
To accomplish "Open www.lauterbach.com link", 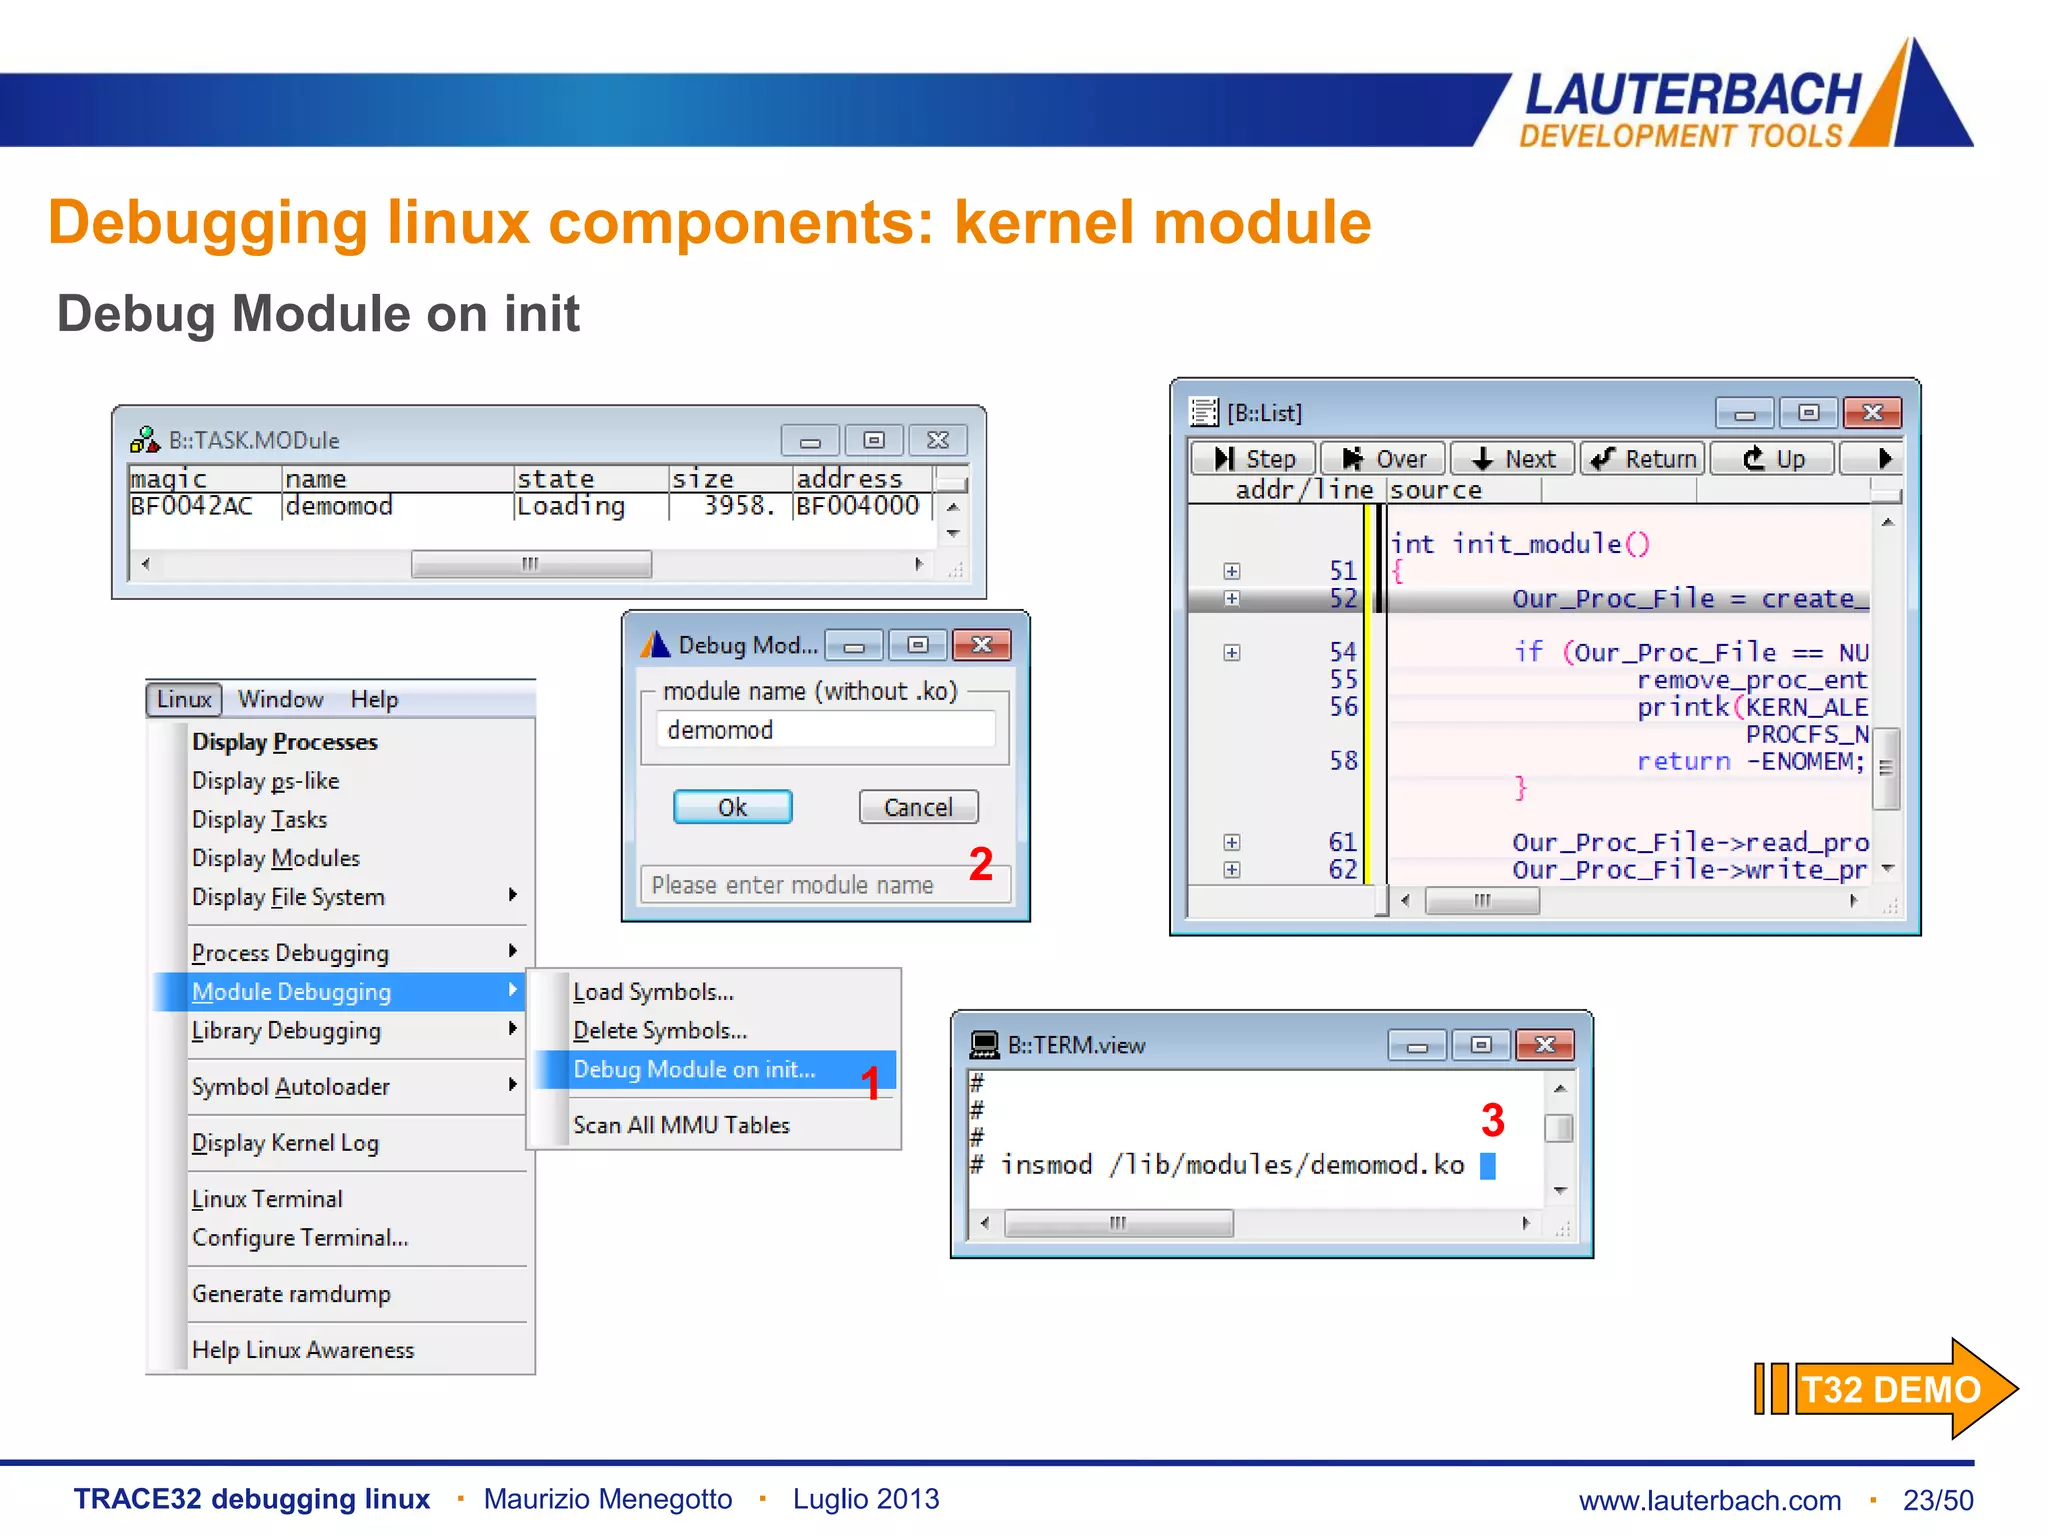I will coord(1710,1500).
